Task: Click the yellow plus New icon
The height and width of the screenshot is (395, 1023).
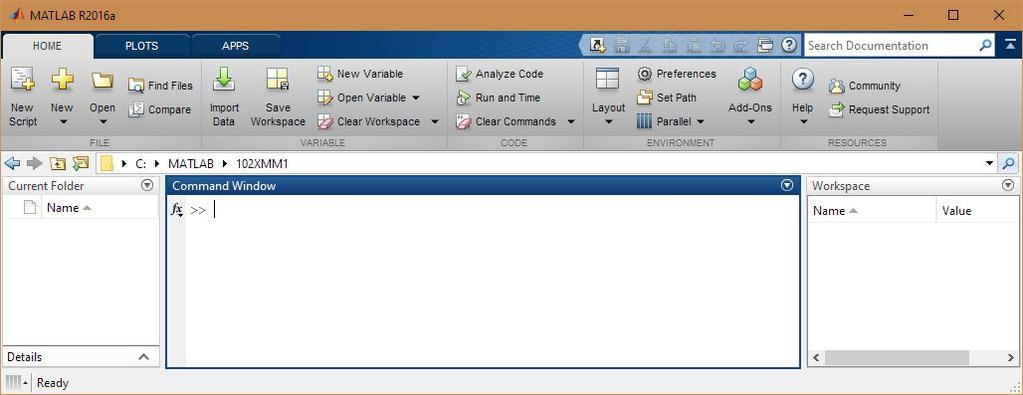Action: click(x=62, y=80)
